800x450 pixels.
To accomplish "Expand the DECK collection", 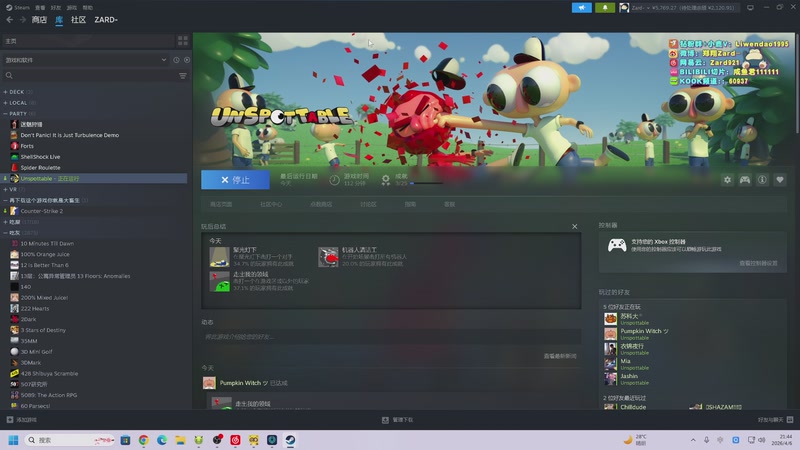I will click(17, 92).
